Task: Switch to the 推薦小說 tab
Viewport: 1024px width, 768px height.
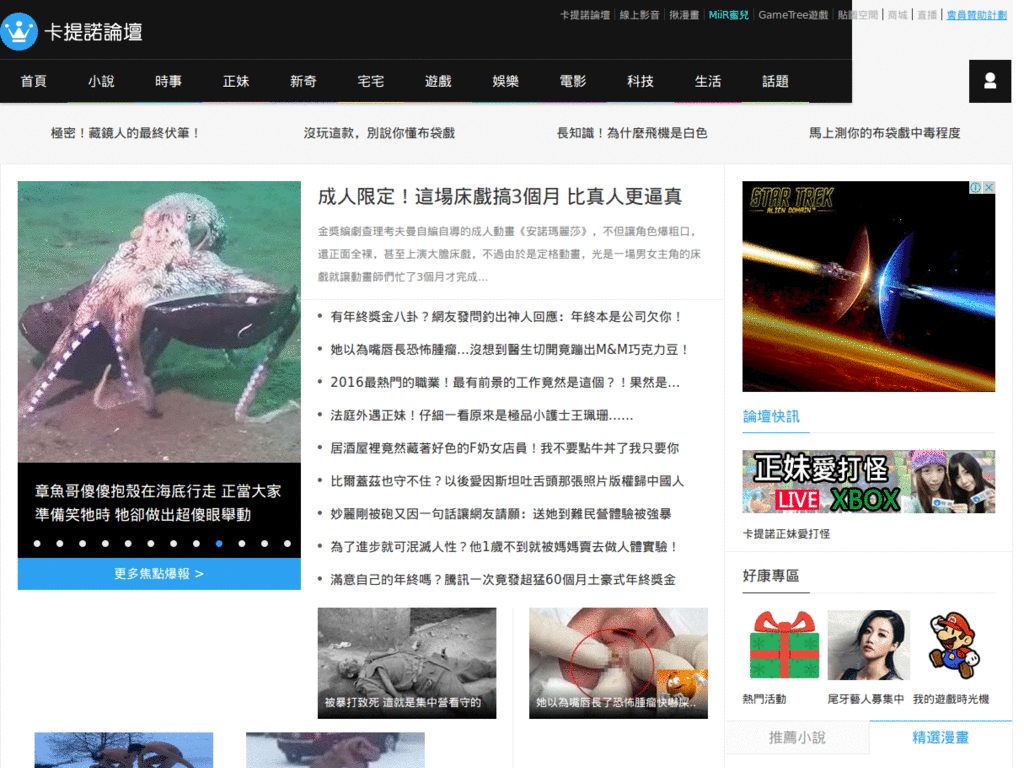Action: tap(797, 738)
